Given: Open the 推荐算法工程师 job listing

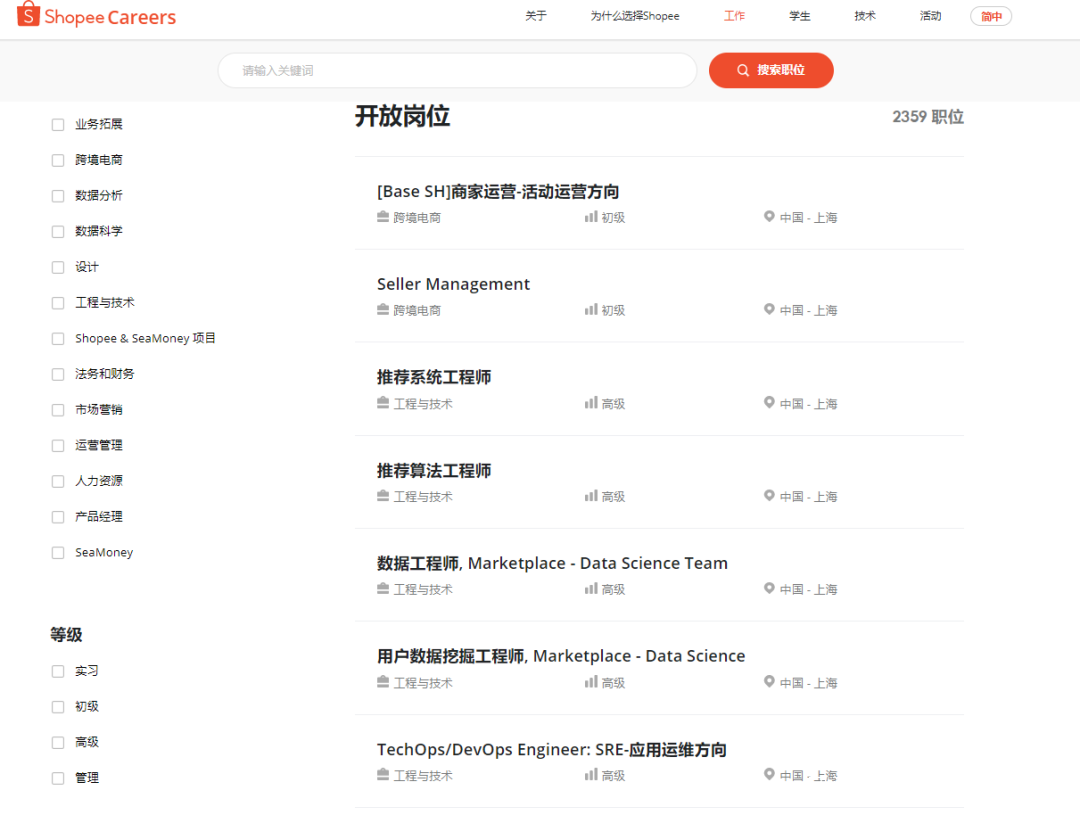Looking at the screenshot, I should click(x=434, y=471).
